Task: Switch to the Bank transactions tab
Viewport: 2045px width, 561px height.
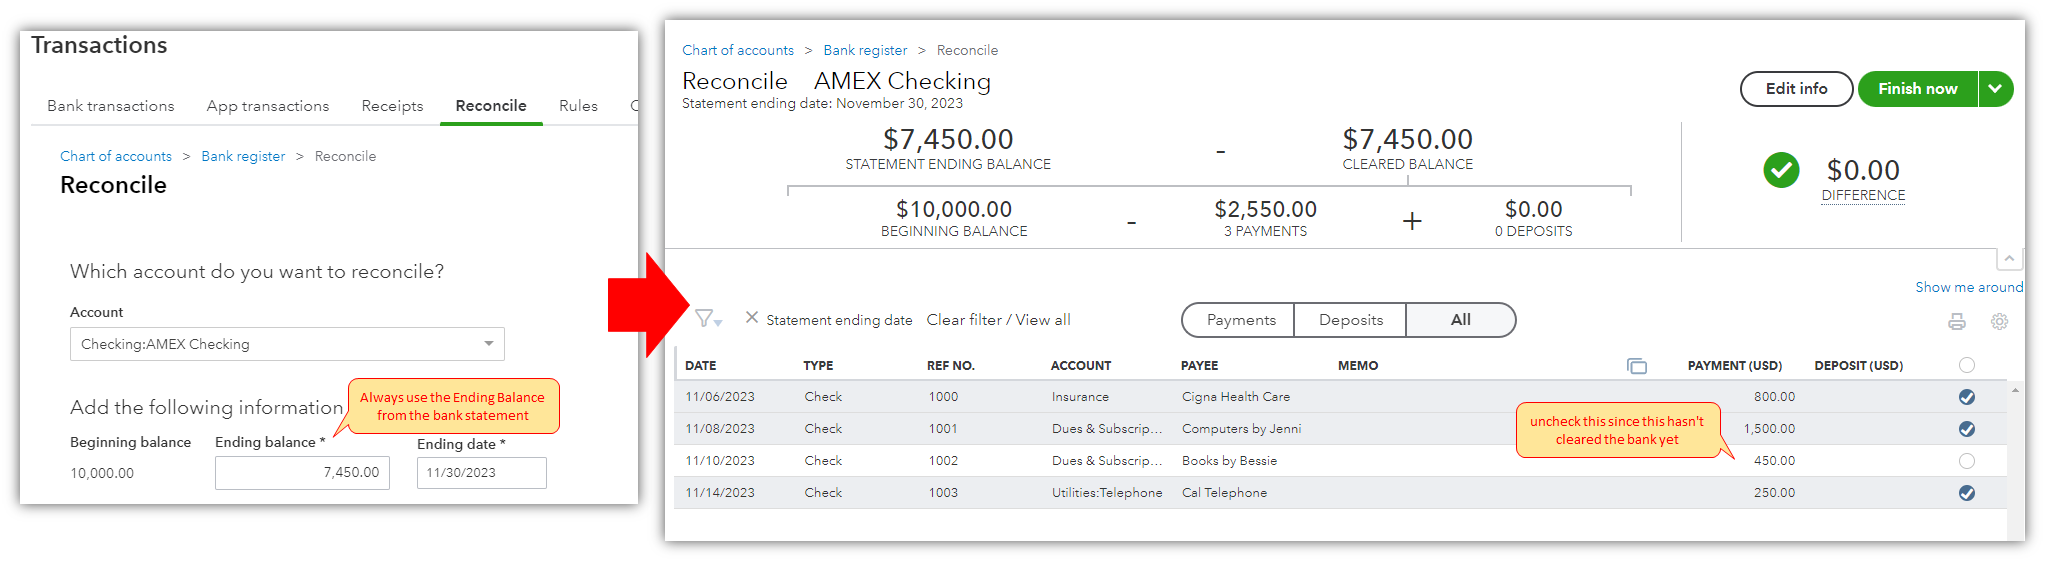Action: tap(110, 106)
